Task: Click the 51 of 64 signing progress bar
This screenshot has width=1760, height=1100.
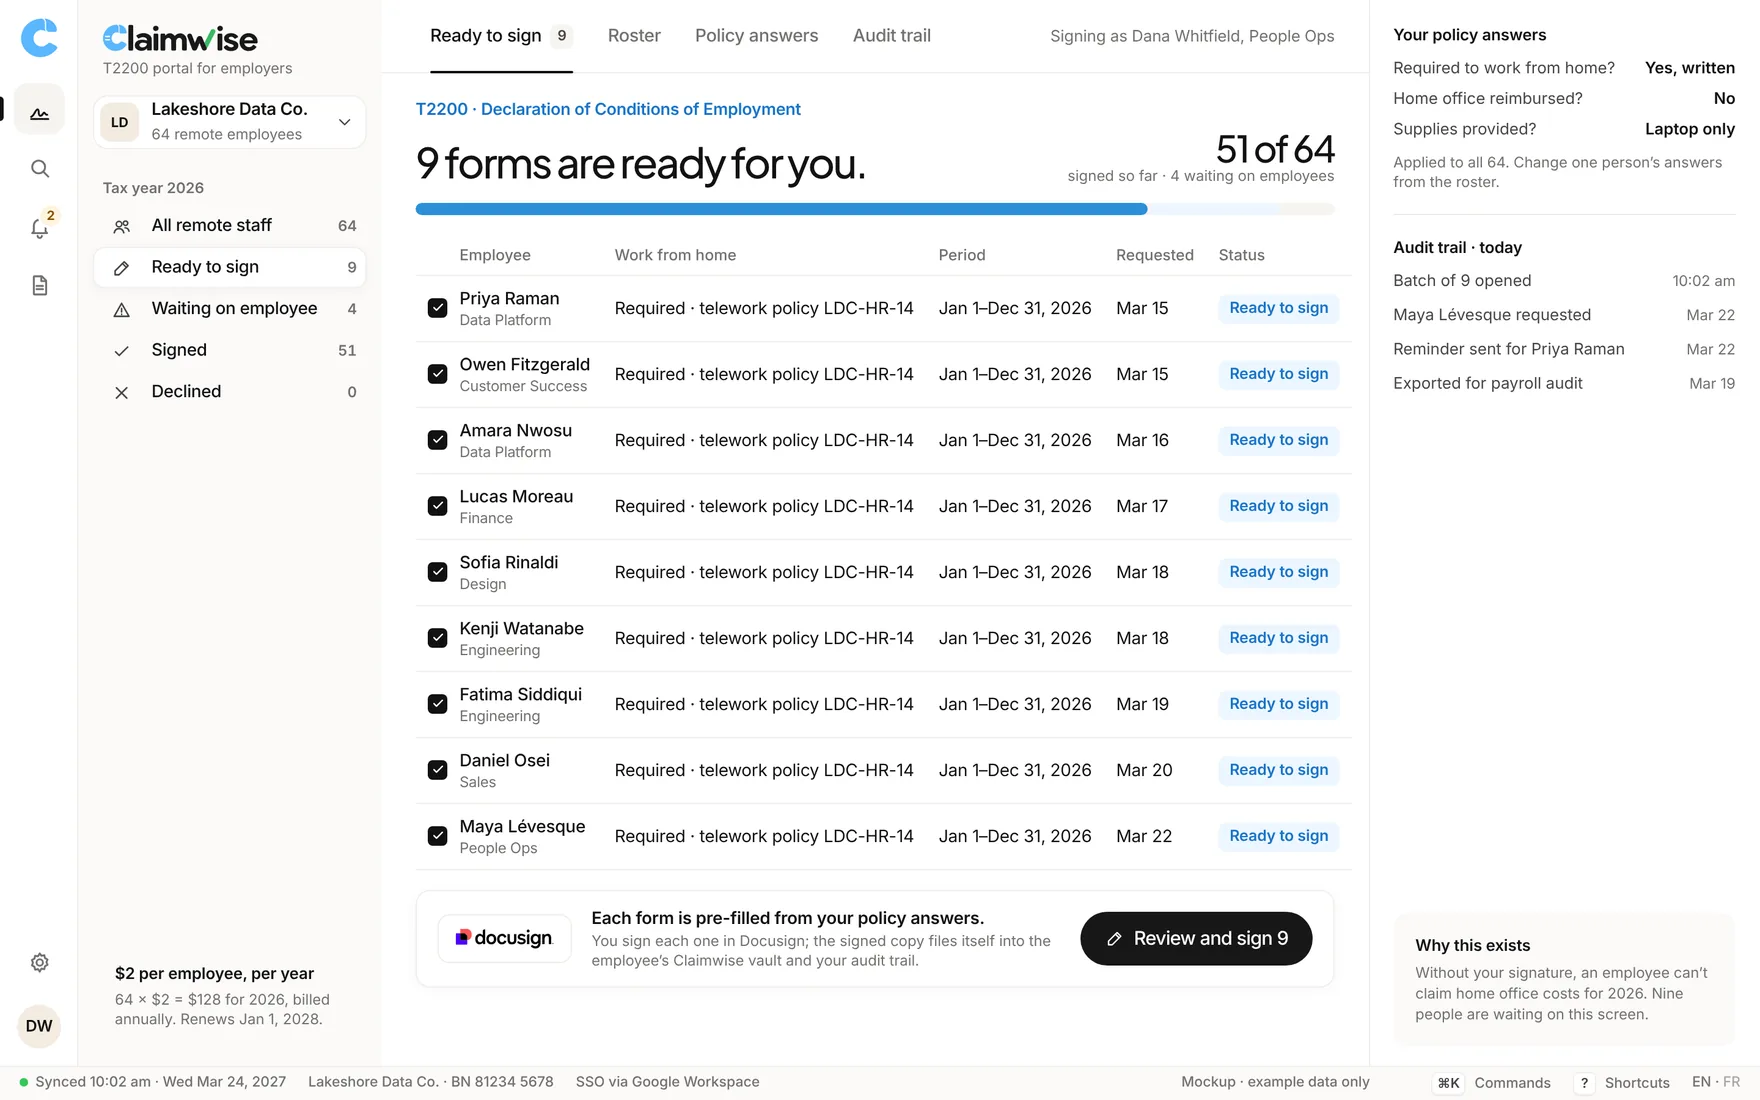Action: pos(875,209)
